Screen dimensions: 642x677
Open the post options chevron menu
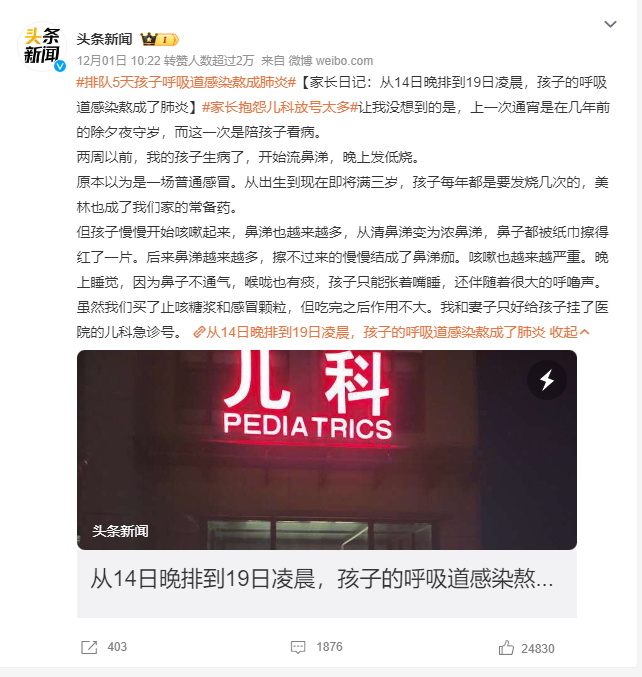[x=610, y=24]
